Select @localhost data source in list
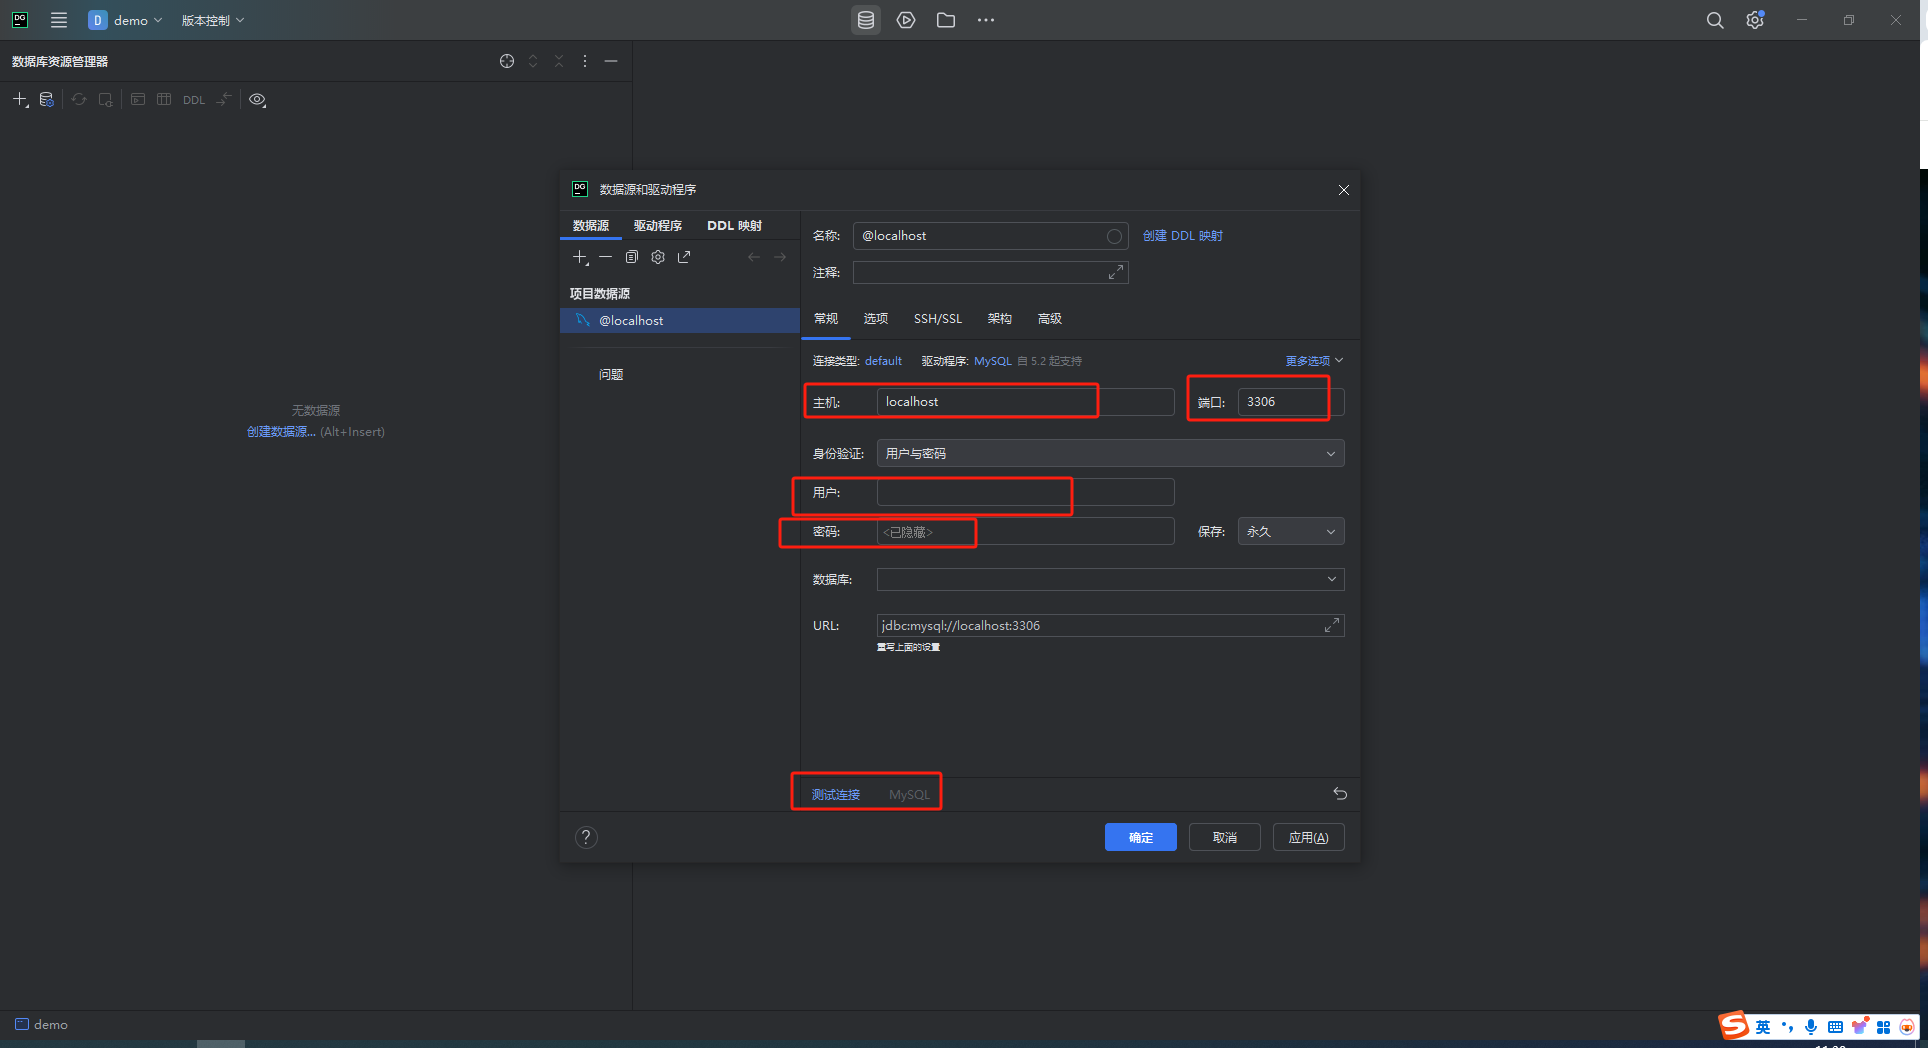 point(680,321)
